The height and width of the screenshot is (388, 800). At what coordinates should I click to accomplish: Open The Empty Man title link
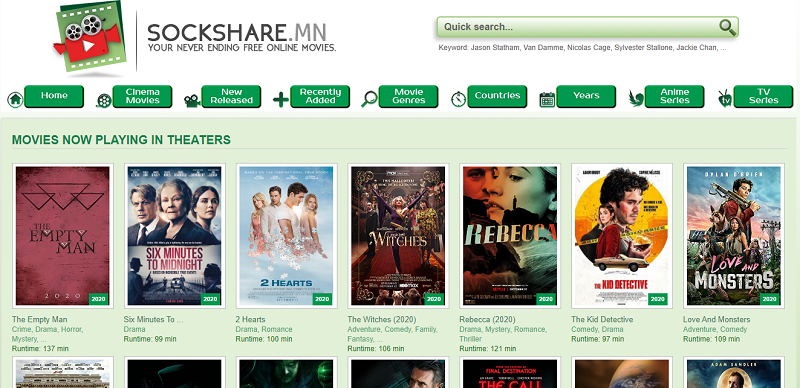[x=39, y=320]
